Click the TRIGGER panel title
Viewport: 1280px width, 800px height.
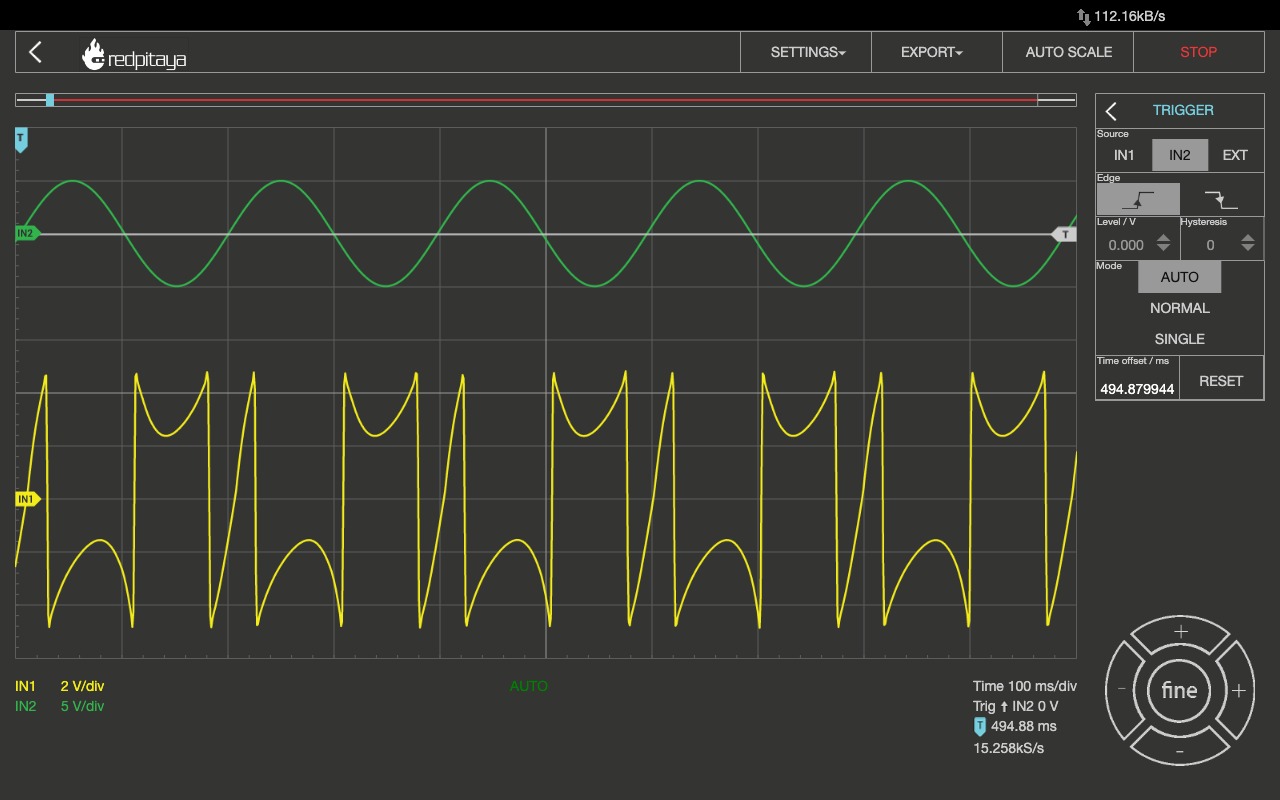(x=1183, y=110)
